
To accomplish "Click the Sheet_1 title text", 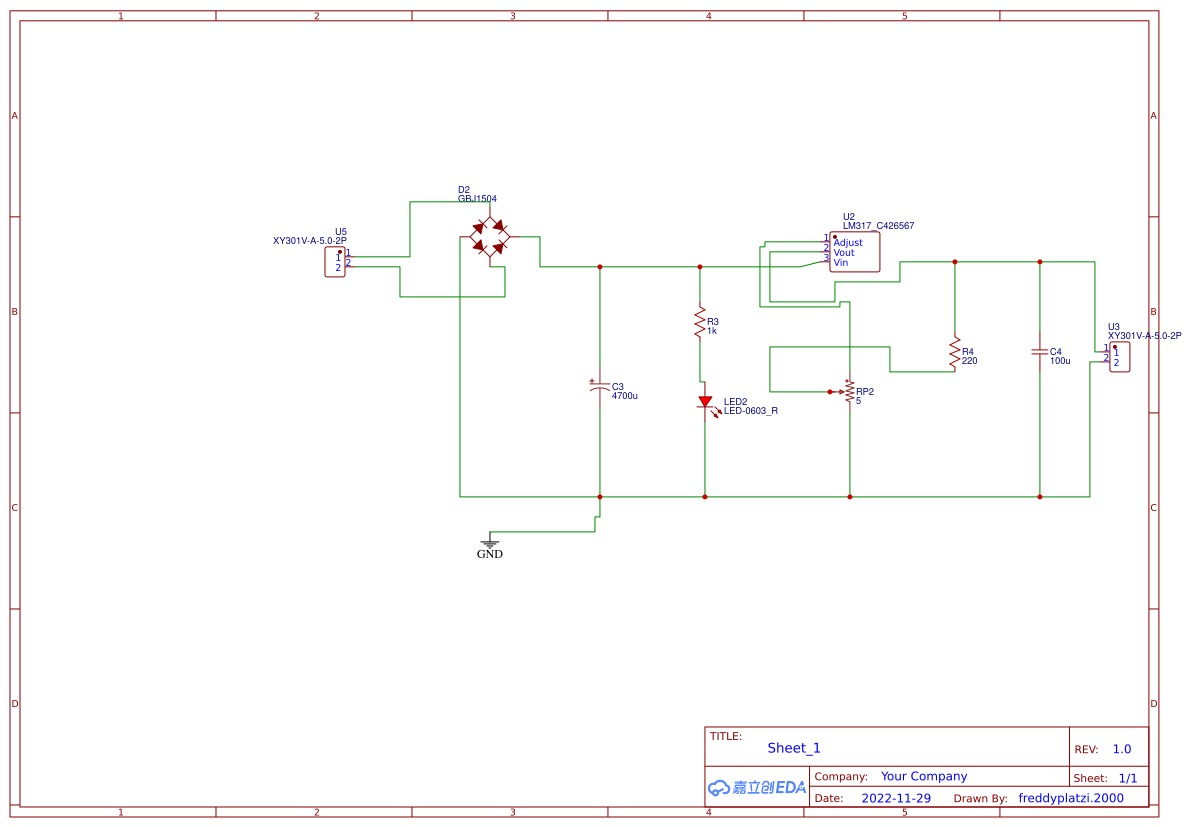I will [x=793, y=747].
